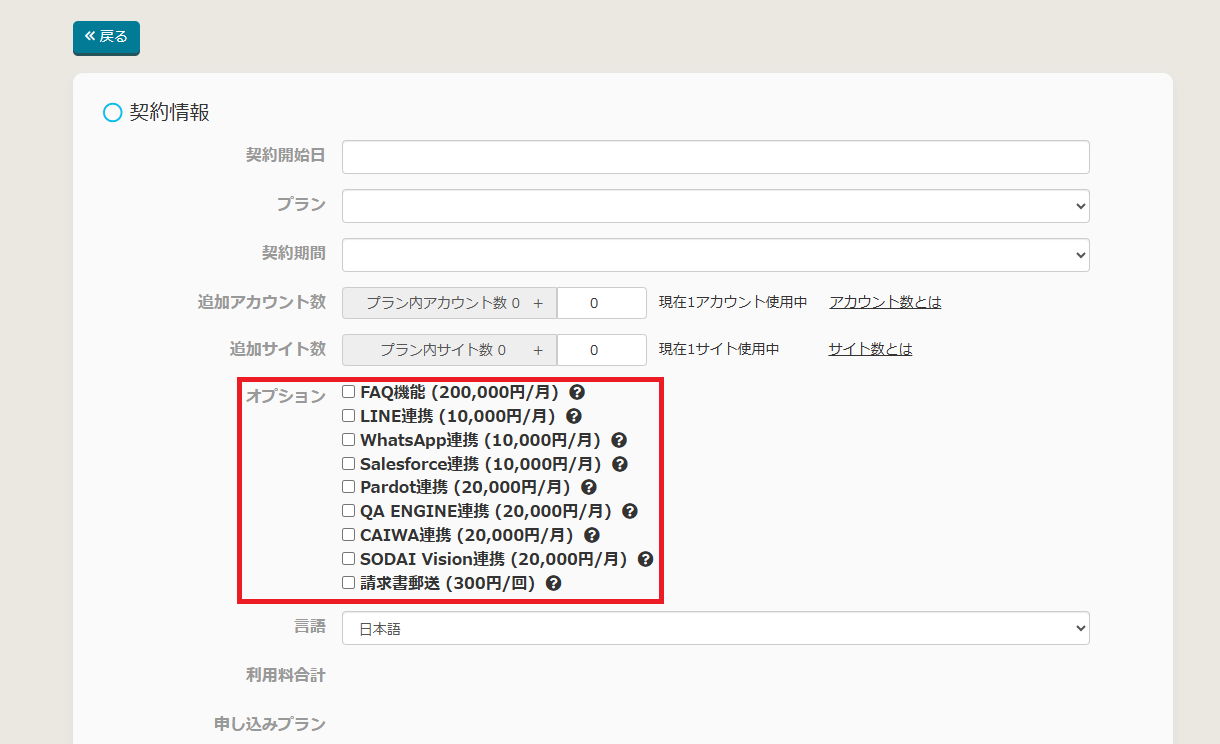Image resolution: width=1220 pixels, height=744 pixels.
Task: Tick the LINE連携 option checkbox
Action: point(349,415)
